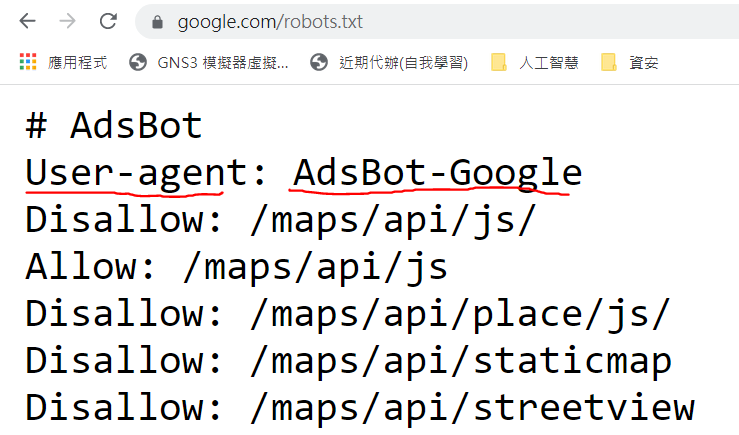The width and height of the screenshot is (739, 435).
Task: Open the 人工智慧 bookmarks folder
Action: coord(549,63)
